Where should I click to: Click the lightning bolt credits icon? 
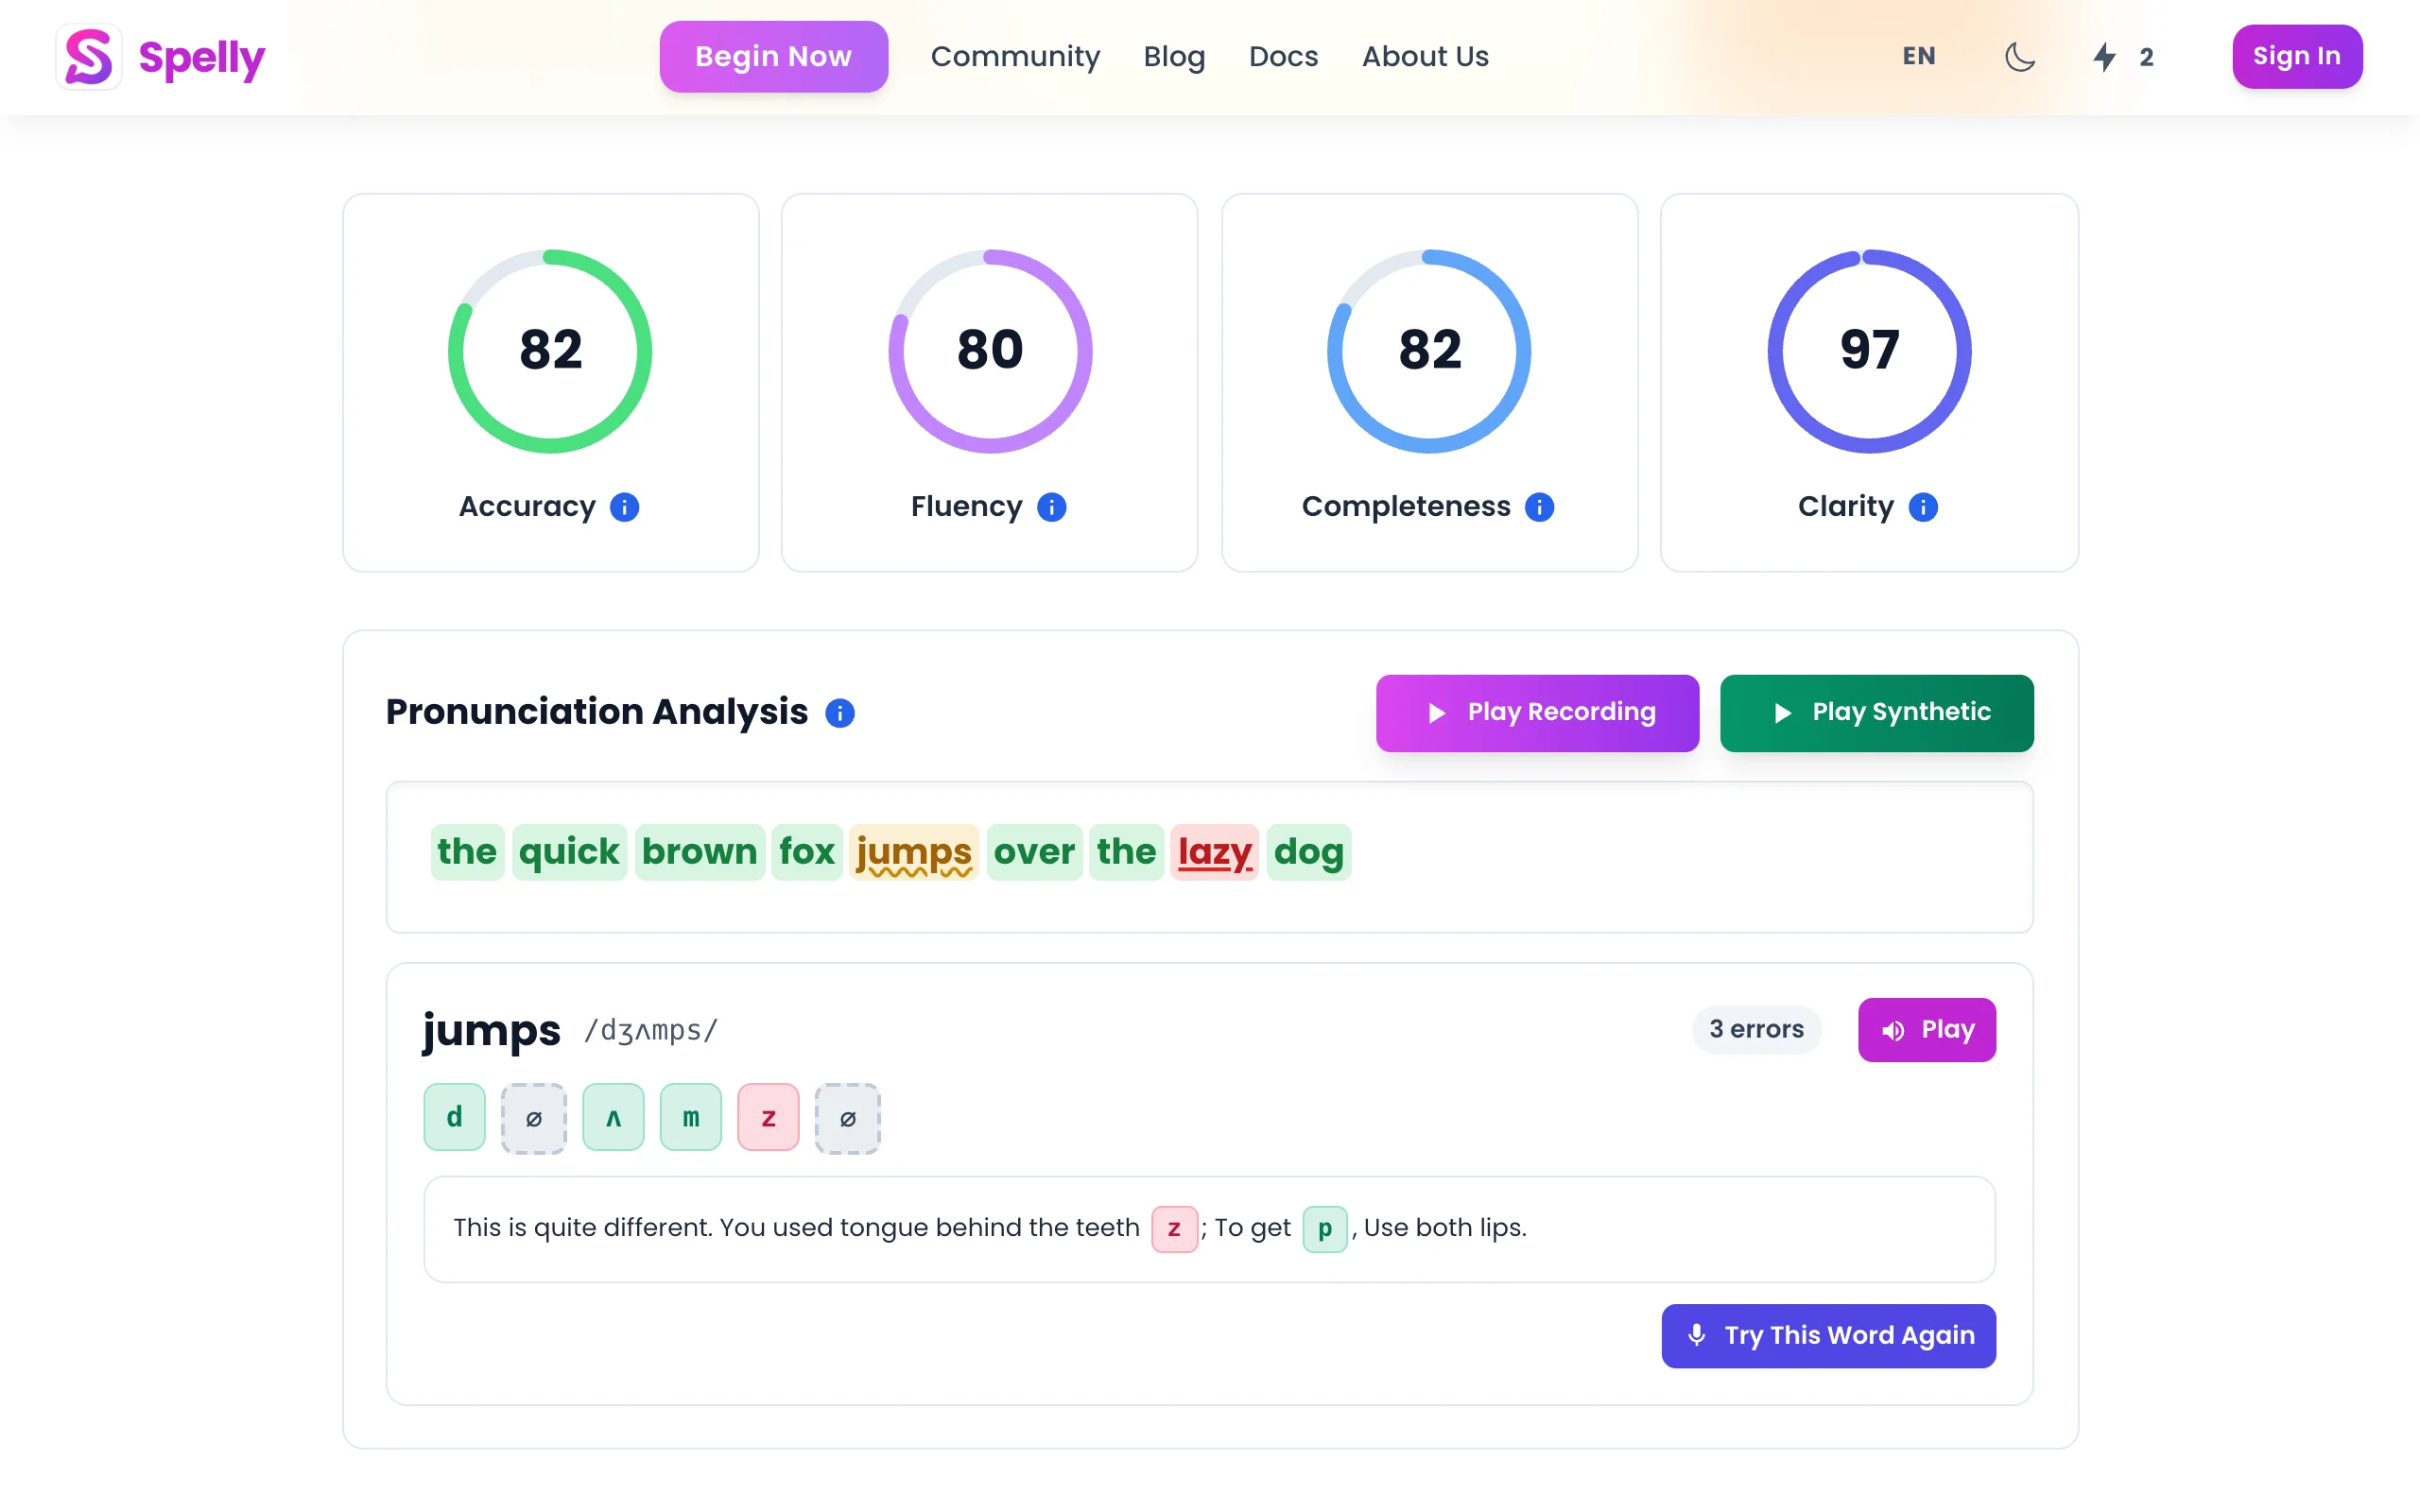pos(2104,57)
